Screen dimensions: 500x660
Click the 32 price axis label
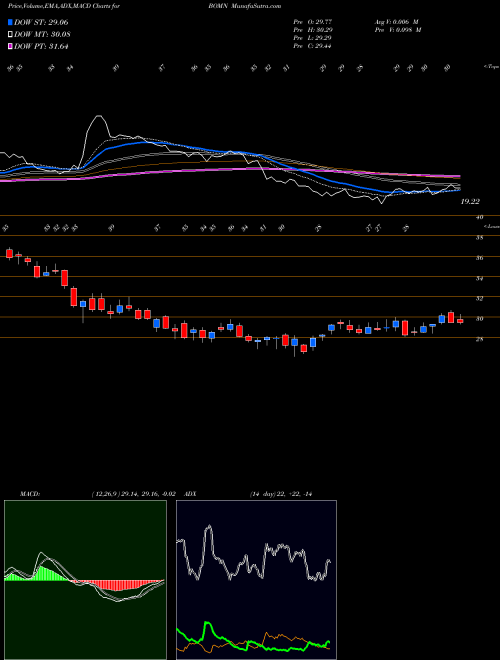[x=479, y=298]
